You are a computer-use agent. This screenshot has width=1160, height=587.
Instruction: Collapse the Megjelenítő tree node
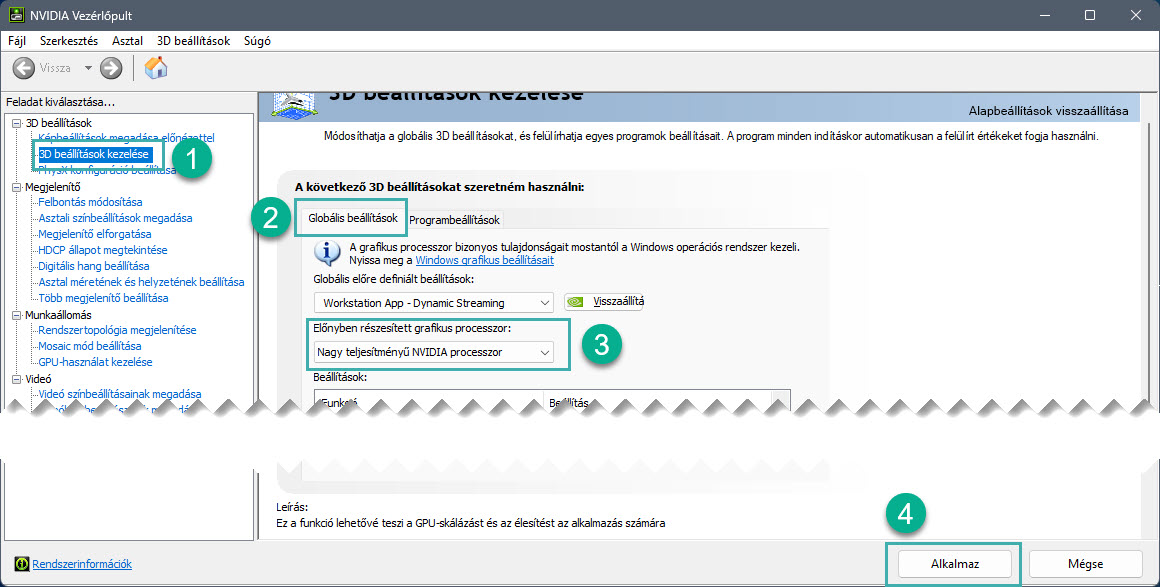tap(16, 186)
